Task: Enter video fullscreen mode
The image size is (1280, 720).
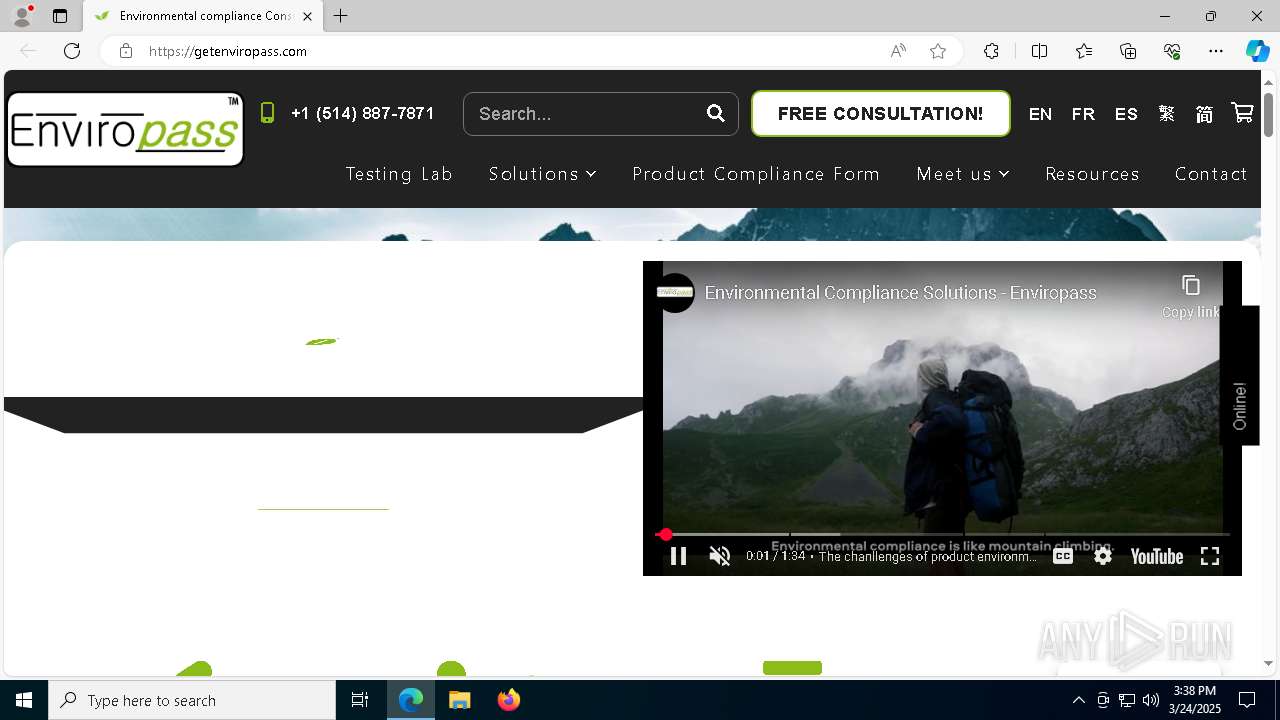Action: [x=1210, y=557]
